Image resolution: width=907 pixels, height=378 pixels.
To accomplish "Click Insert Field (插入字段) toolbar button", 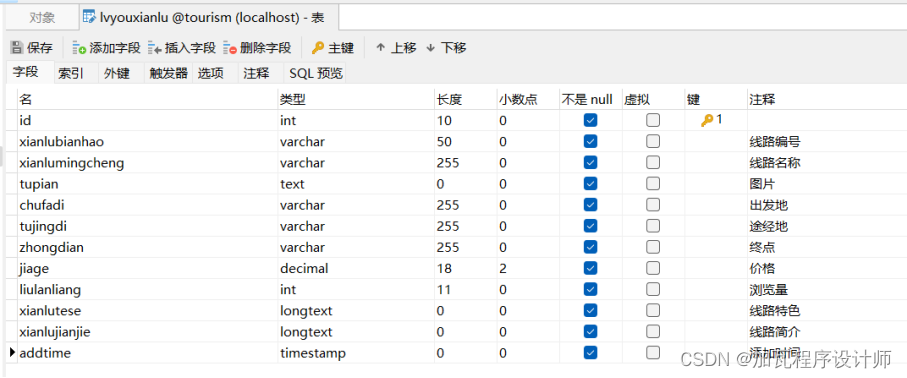I will coord(182,47).
